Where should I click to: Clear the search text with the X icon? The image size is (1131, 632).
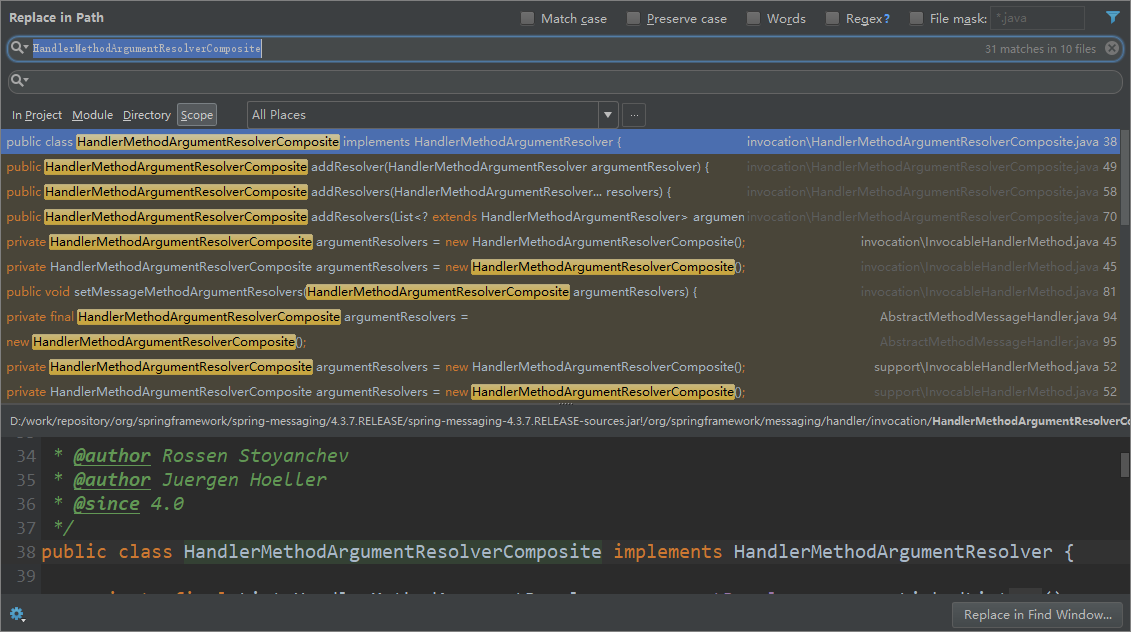1112,48
